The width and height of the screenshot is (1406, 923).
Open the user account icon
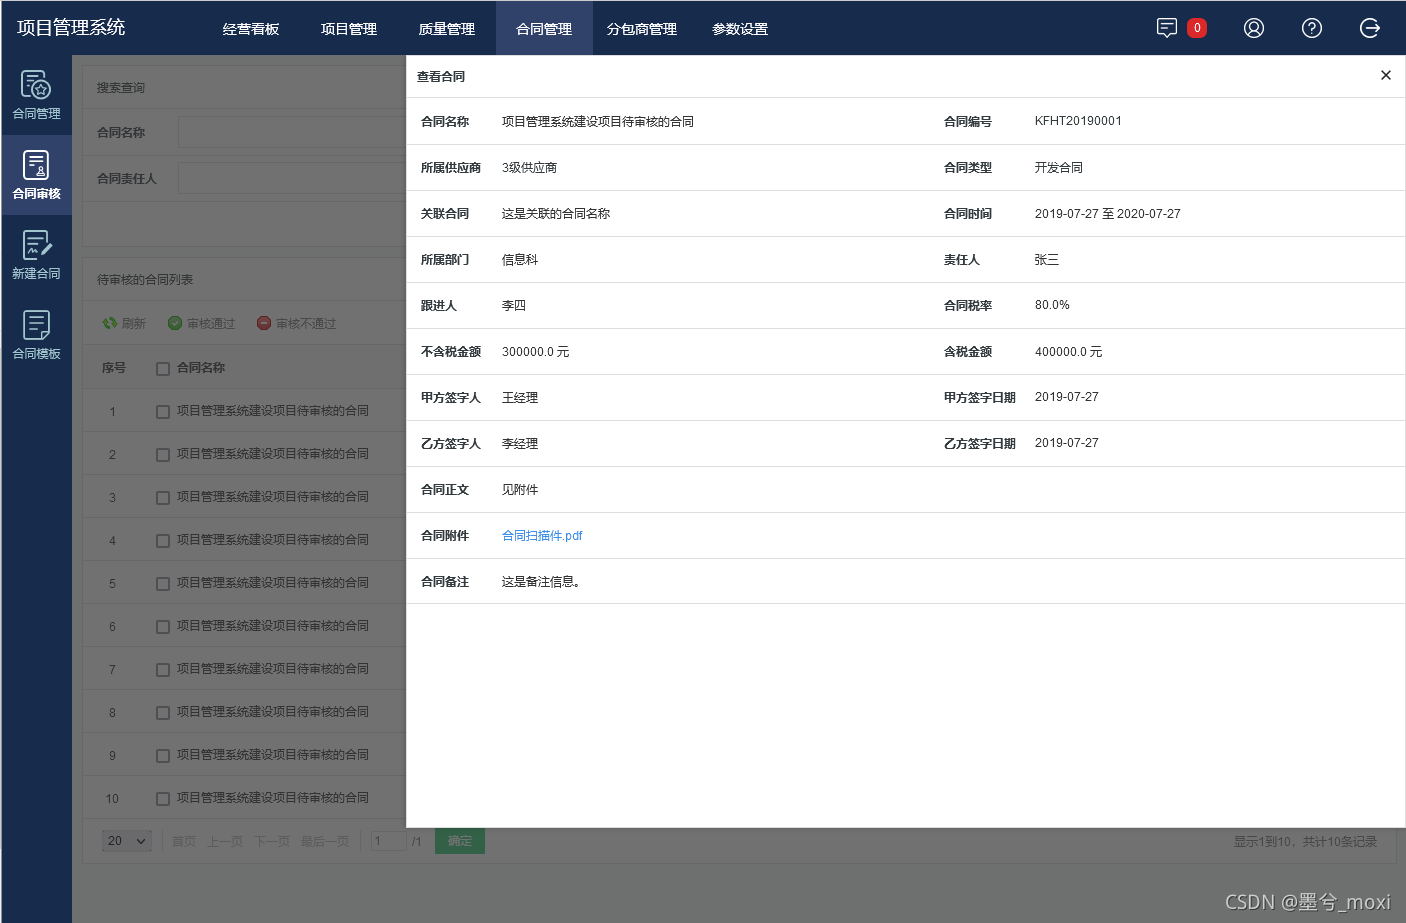(1254, 28)
